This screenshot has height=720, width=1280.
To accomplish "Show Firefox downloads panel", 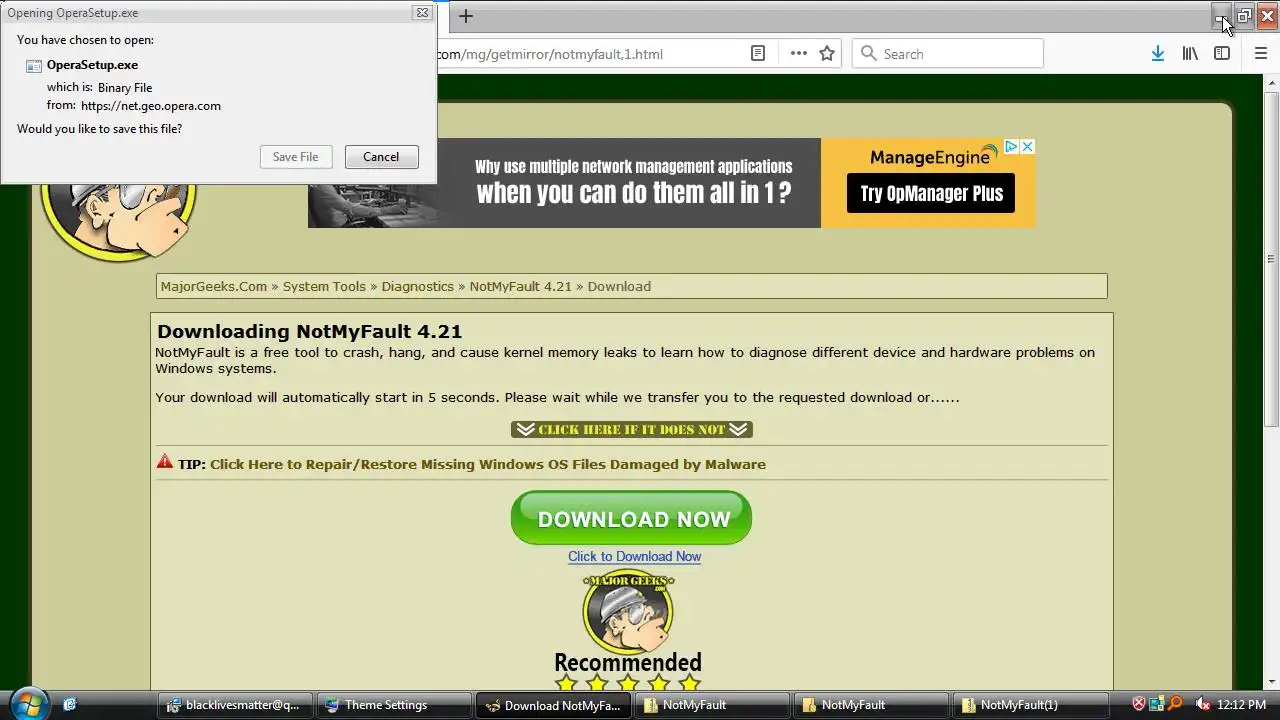I will click(x=1157, y=54).
